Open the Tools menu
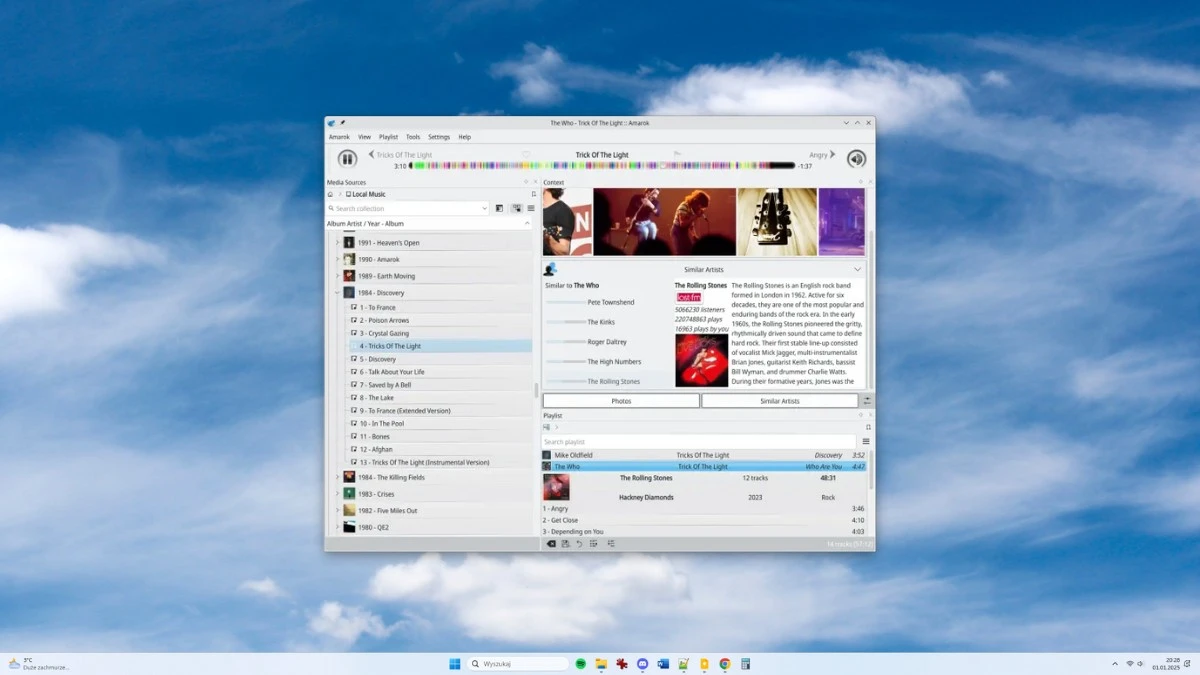 (413, 137)
